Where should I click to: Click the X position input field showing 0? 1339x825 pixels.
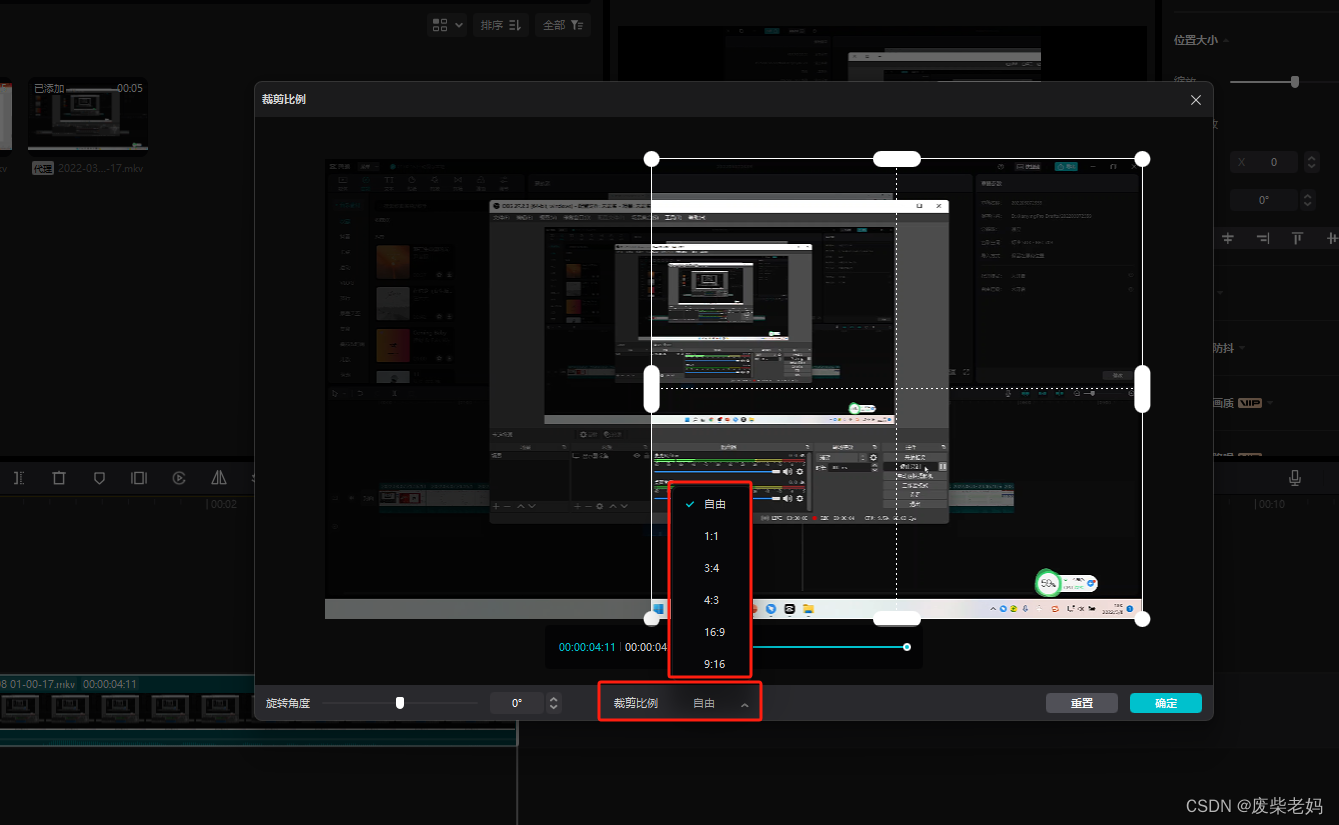click(1264, 161)
